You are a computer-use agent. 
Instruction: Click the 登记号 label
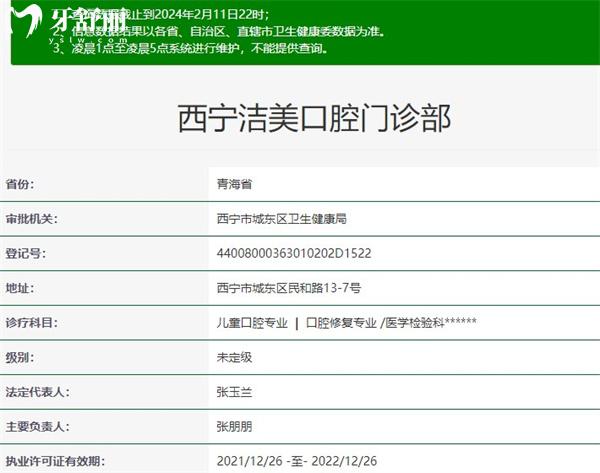click(25, 253)
